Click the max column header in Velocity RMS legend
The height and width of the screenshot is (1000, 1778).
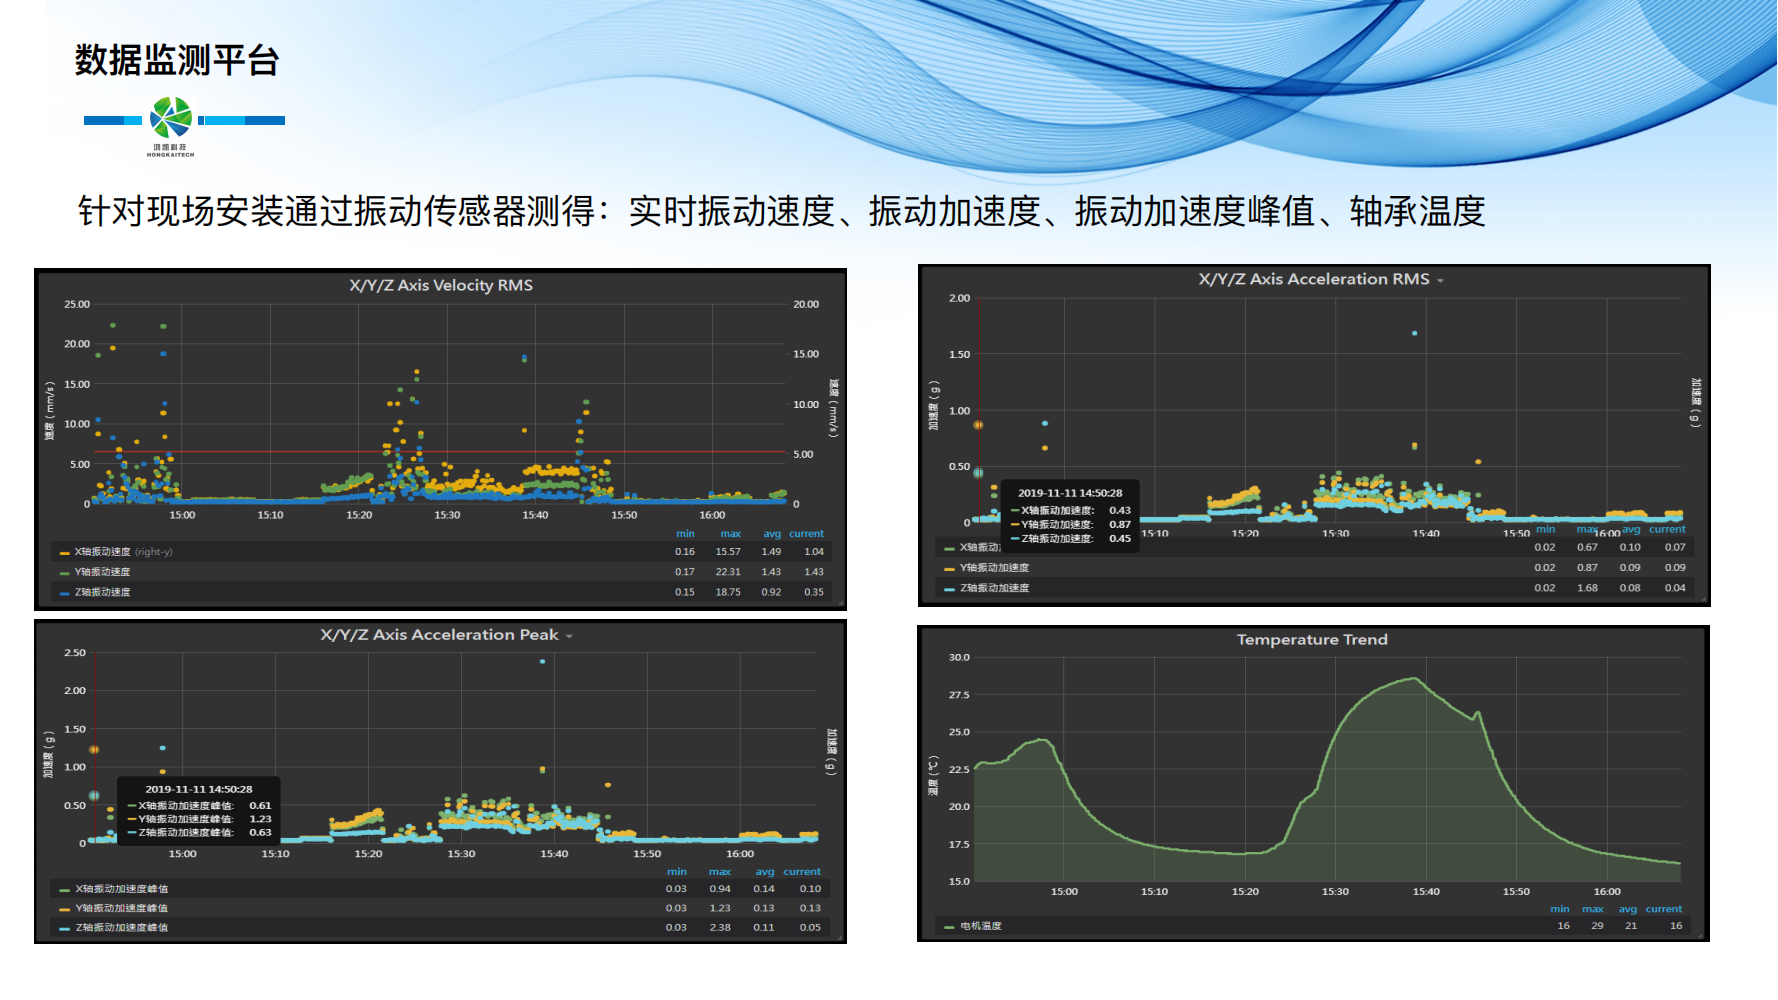click(730, 533)
